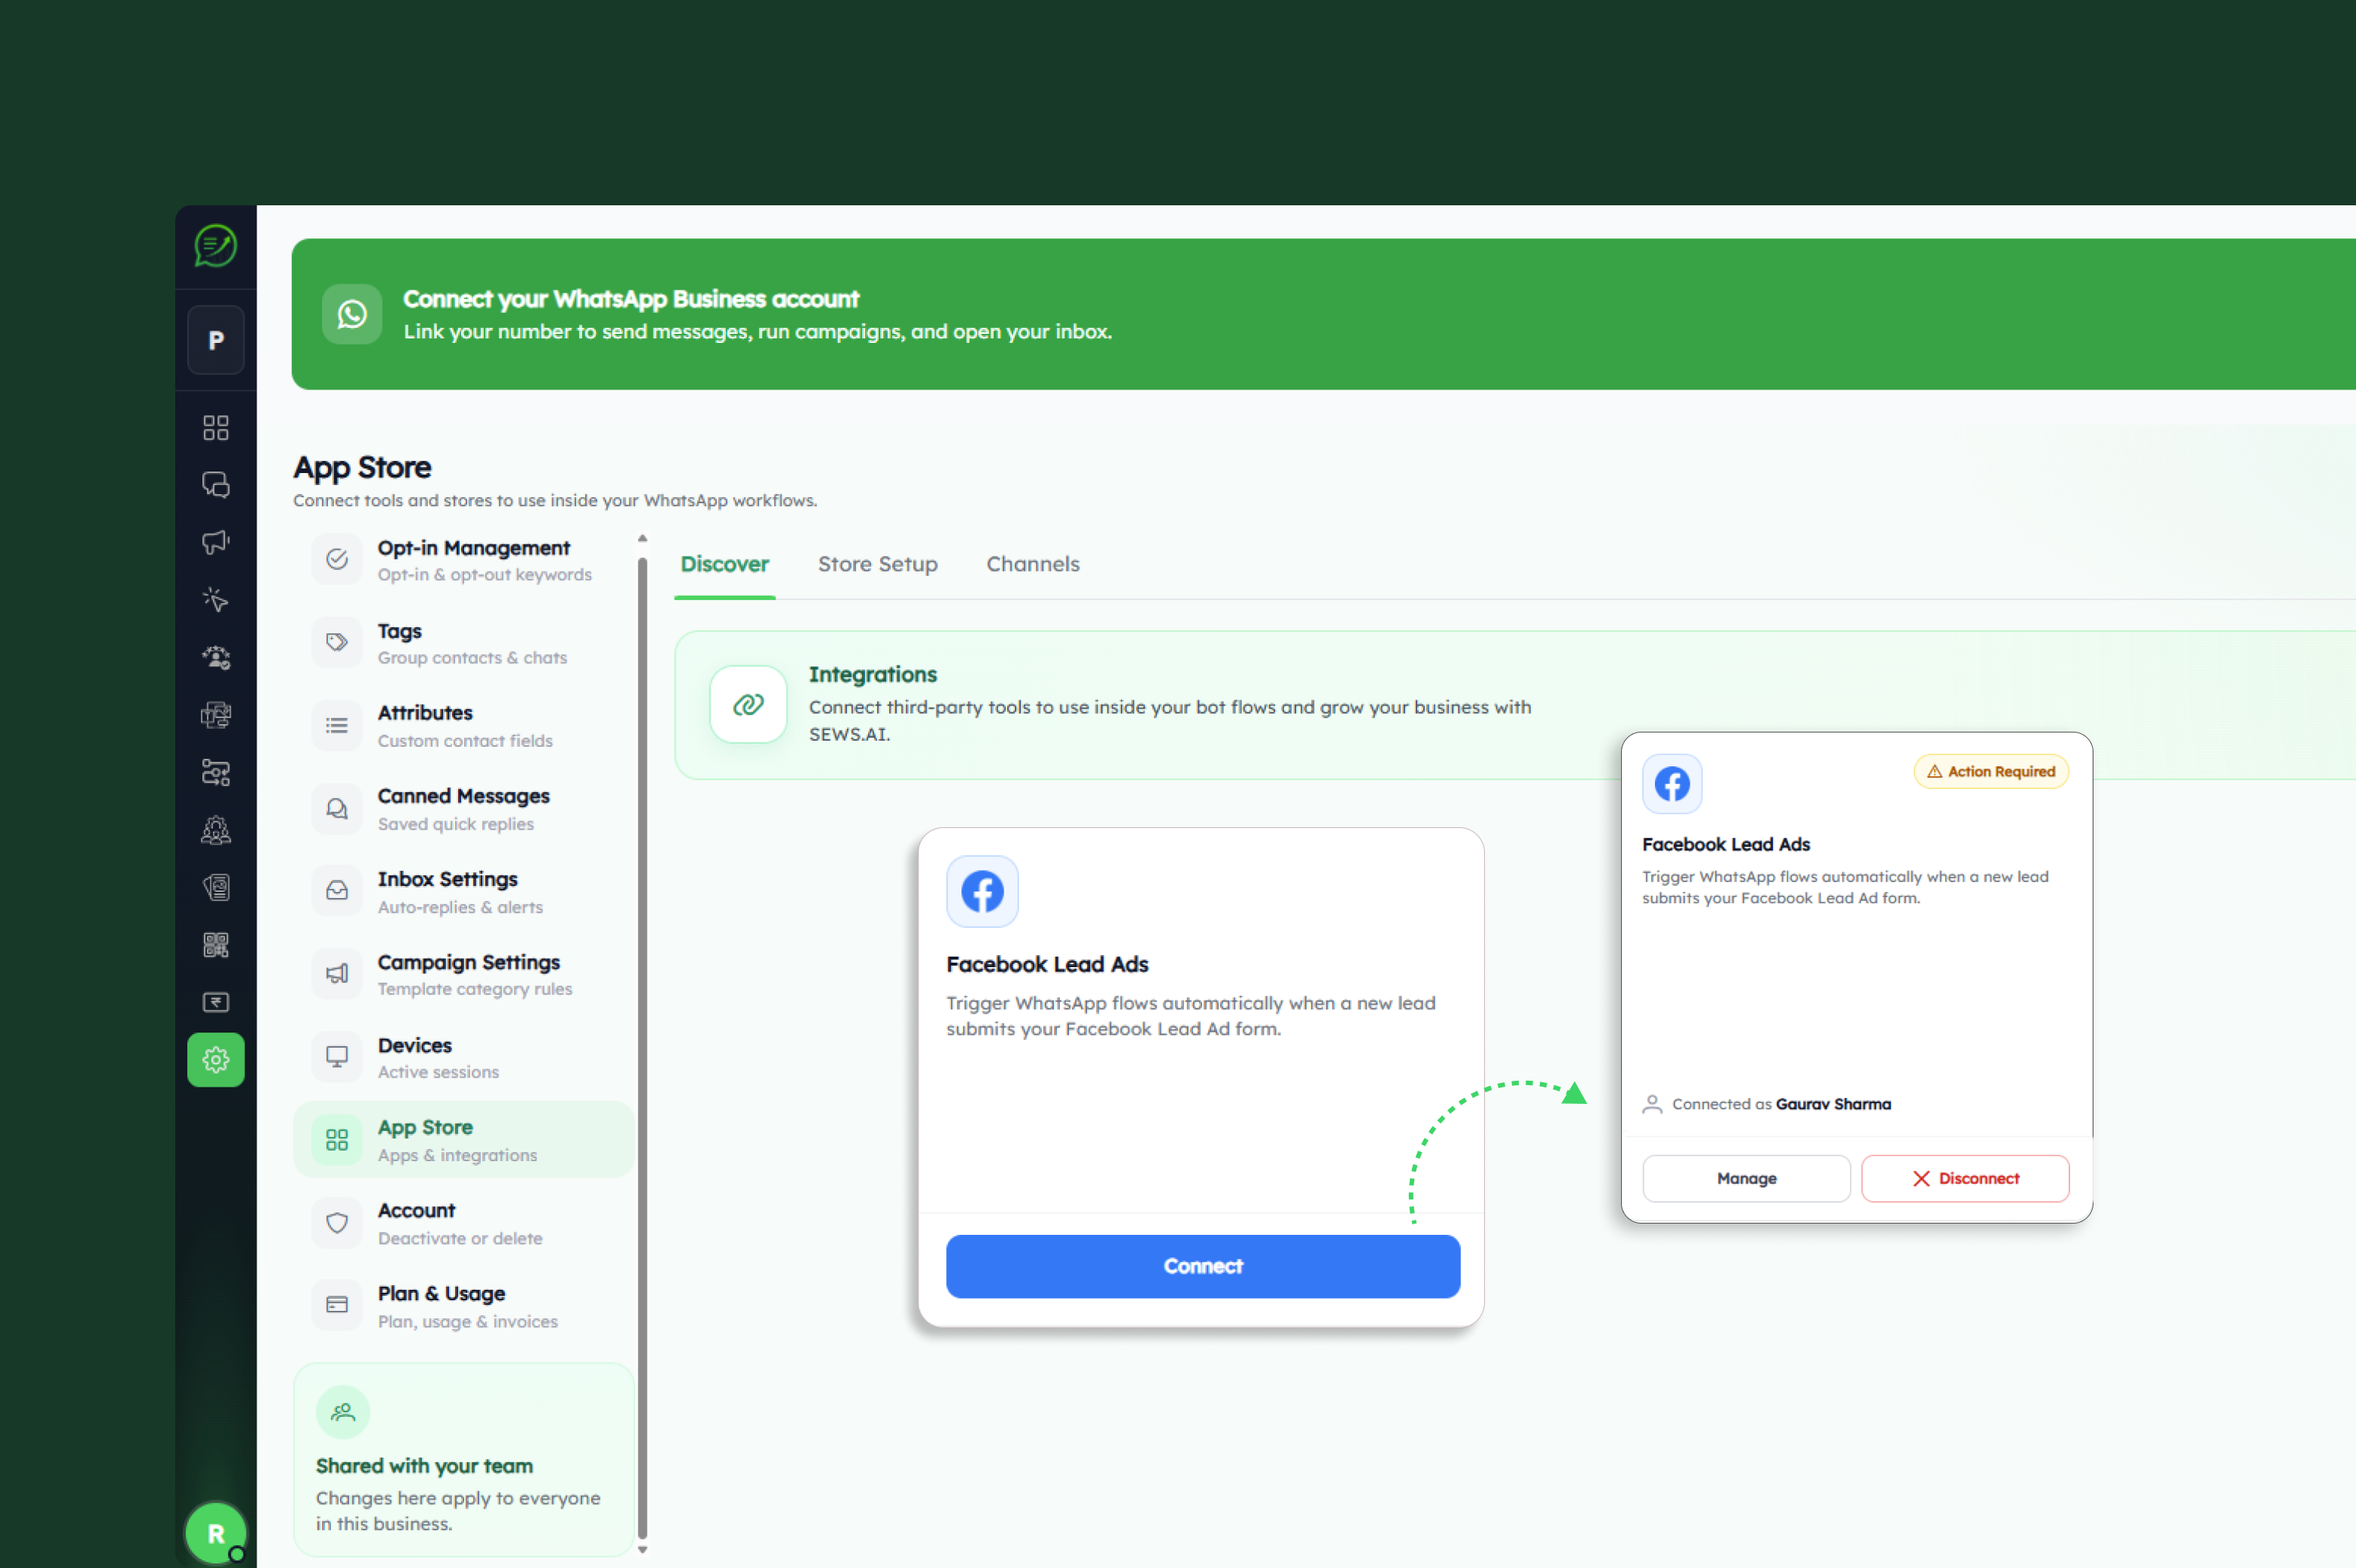Switch to the Store Setup tab

pyautogui.click(x=877, y=564)
